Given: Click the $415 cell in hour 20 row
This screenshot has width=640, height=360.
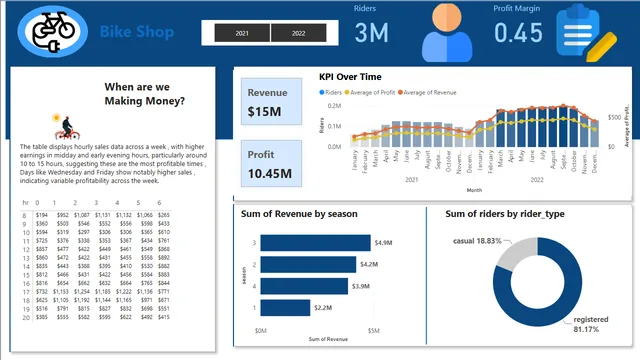Looking at the screenshot, I should pos(164,317).
